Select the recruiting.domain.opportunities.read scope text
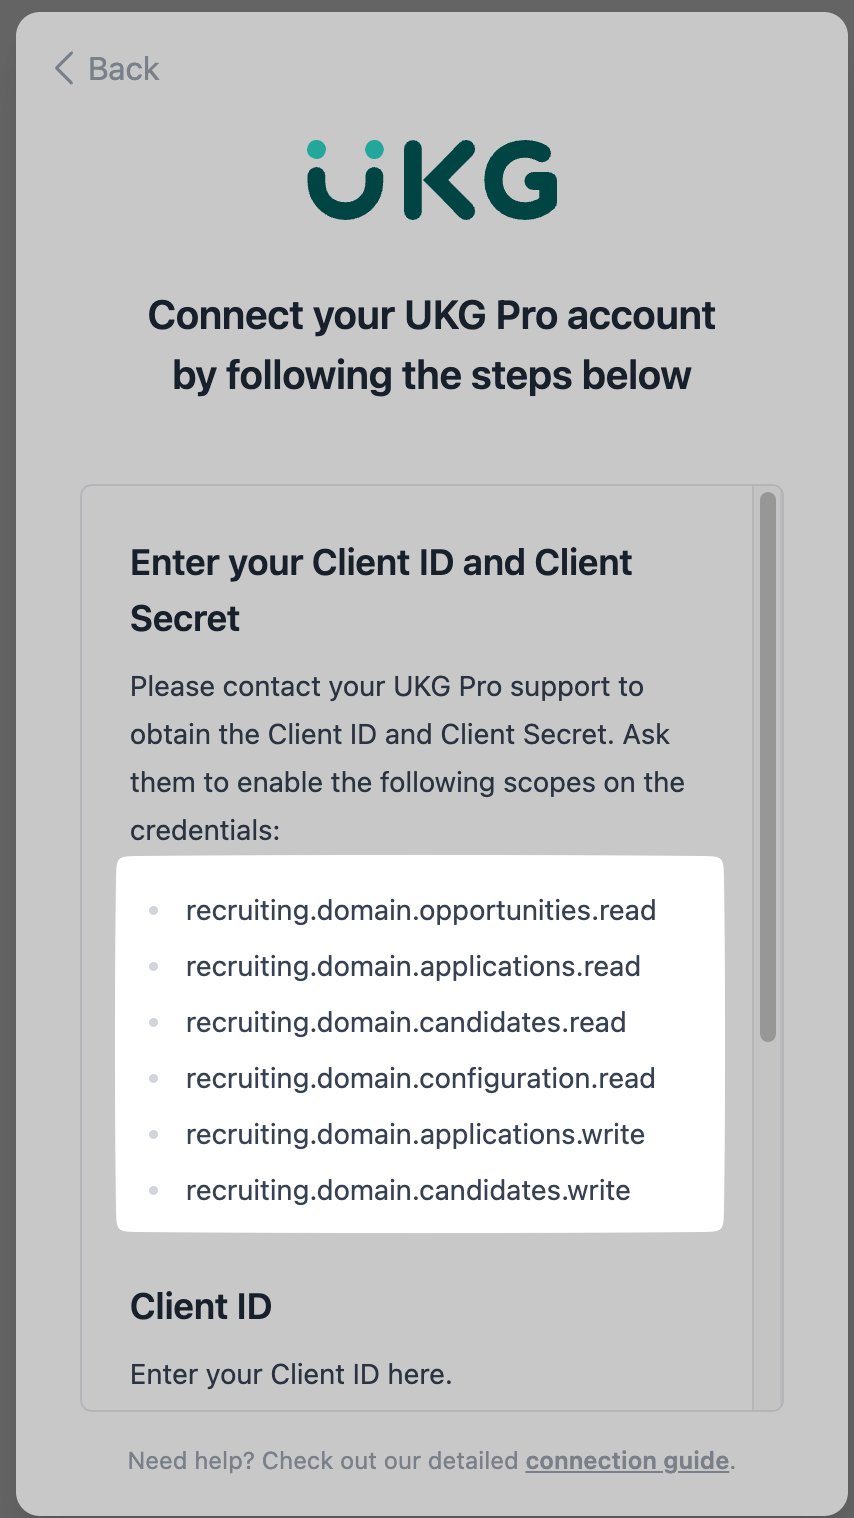This screenshot has width=854, height=1518. [x=421, y=911]
